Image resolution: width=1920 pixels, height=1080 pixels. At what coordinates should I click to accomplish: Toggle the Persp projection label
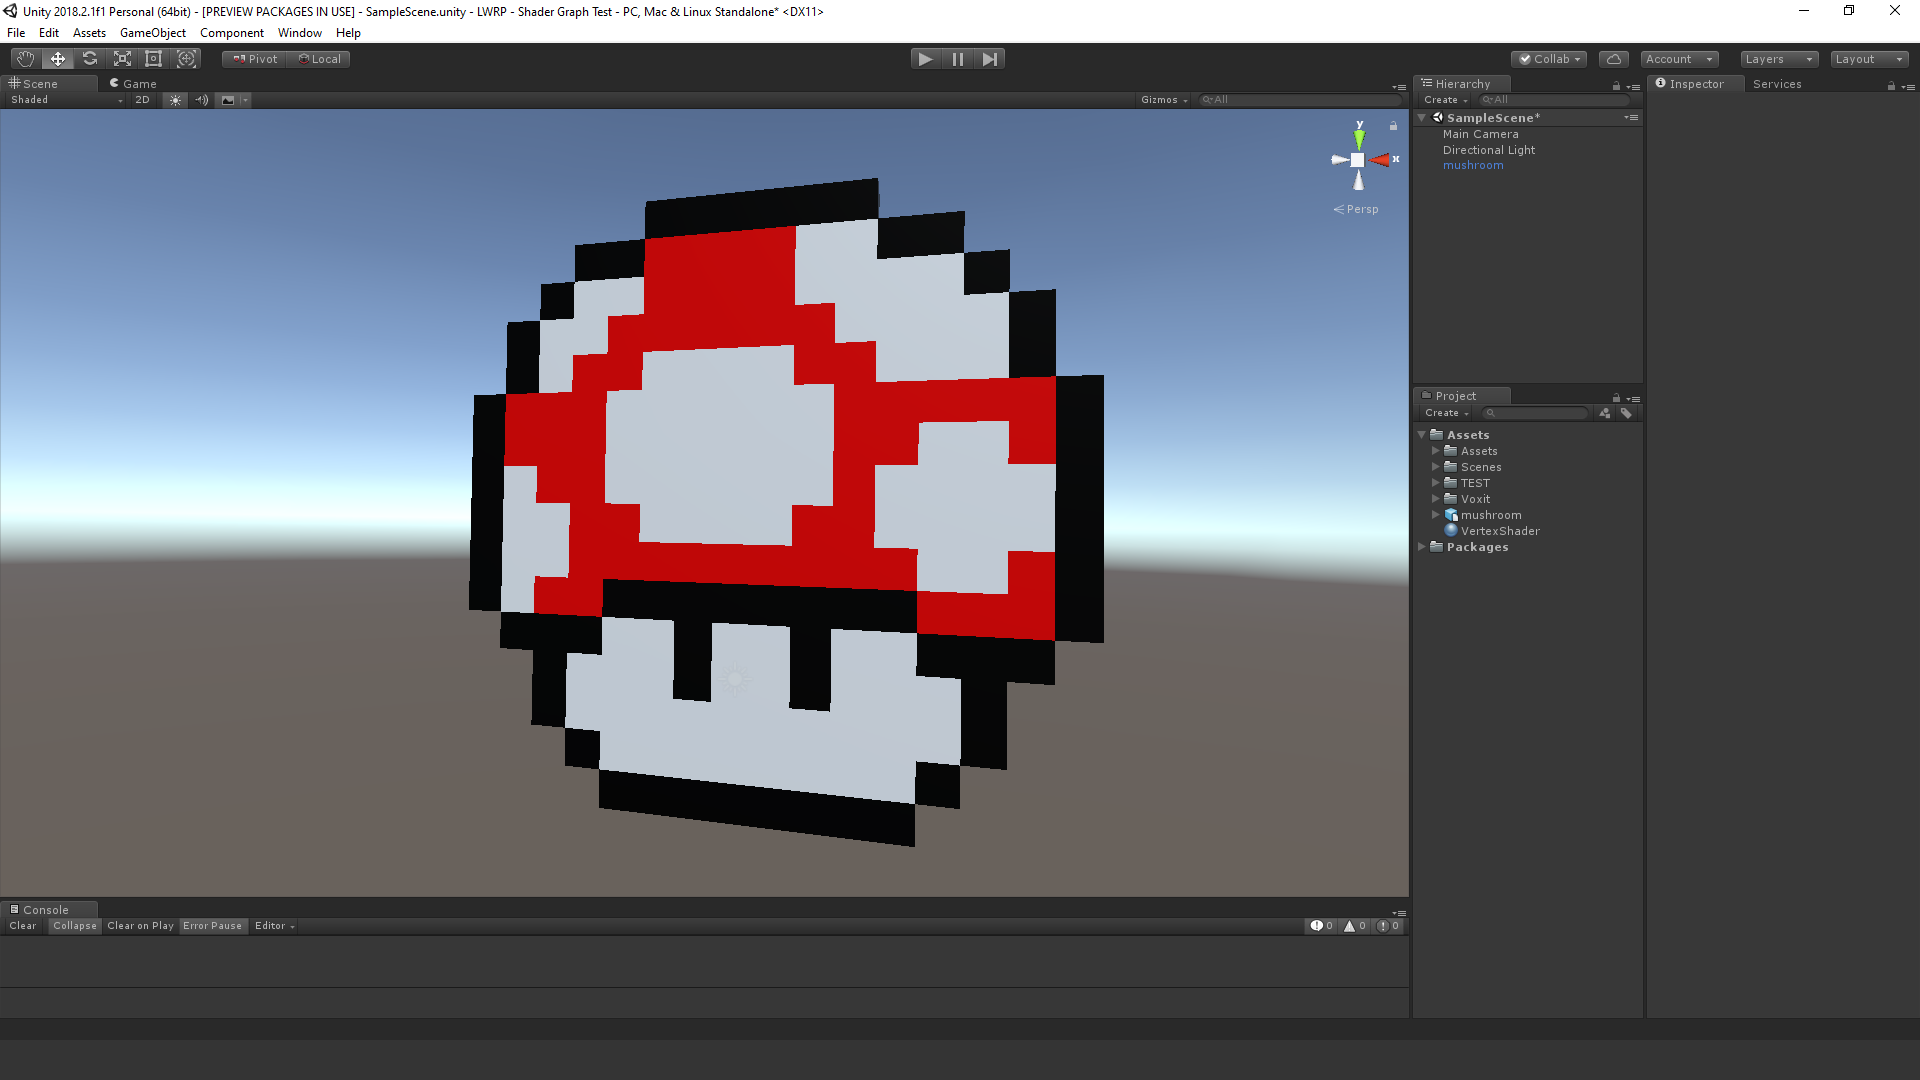point(1356,209)
